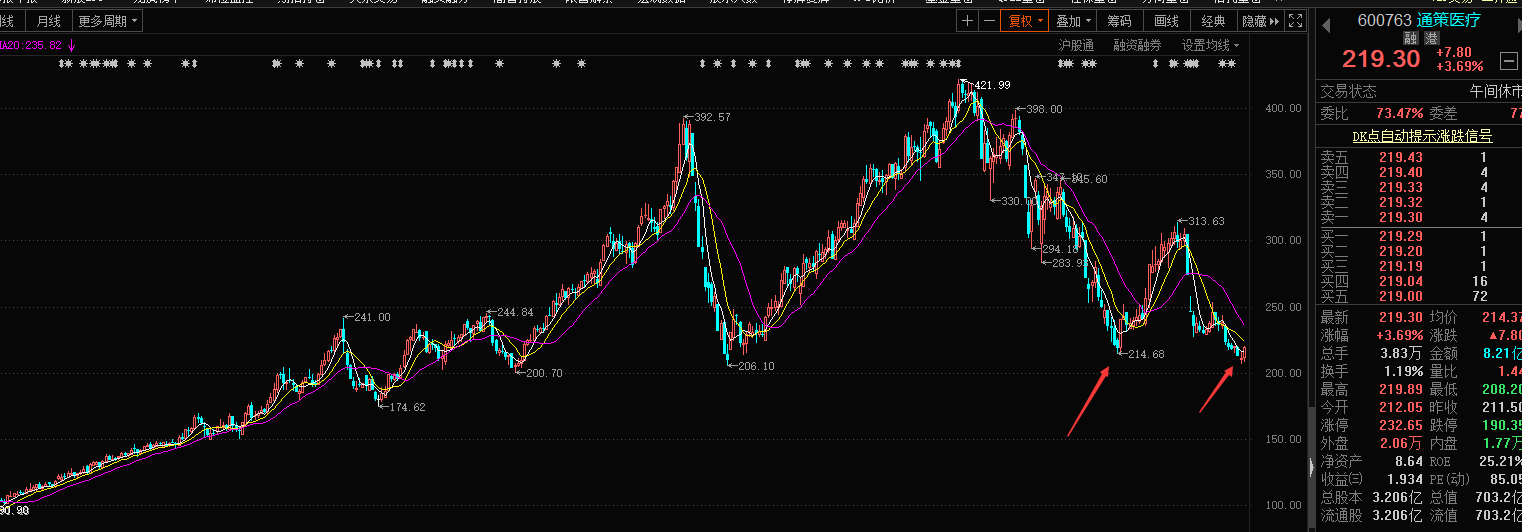This screenshot has height=532, width=1522.
Task: Click chart label 313.63
Action: click(1205, 221)
